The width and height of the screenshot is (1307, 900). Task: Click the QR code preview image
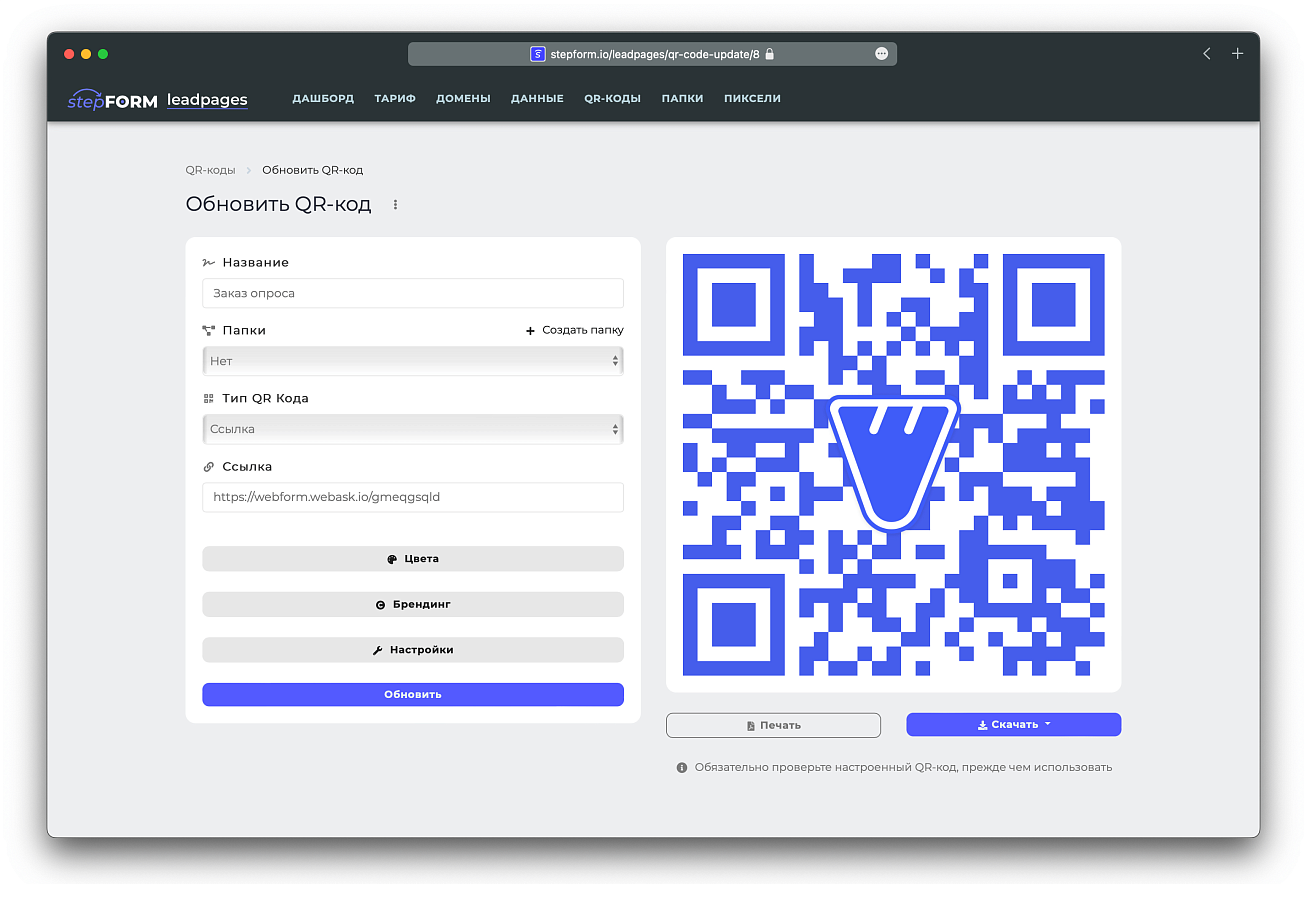[893, 465]
